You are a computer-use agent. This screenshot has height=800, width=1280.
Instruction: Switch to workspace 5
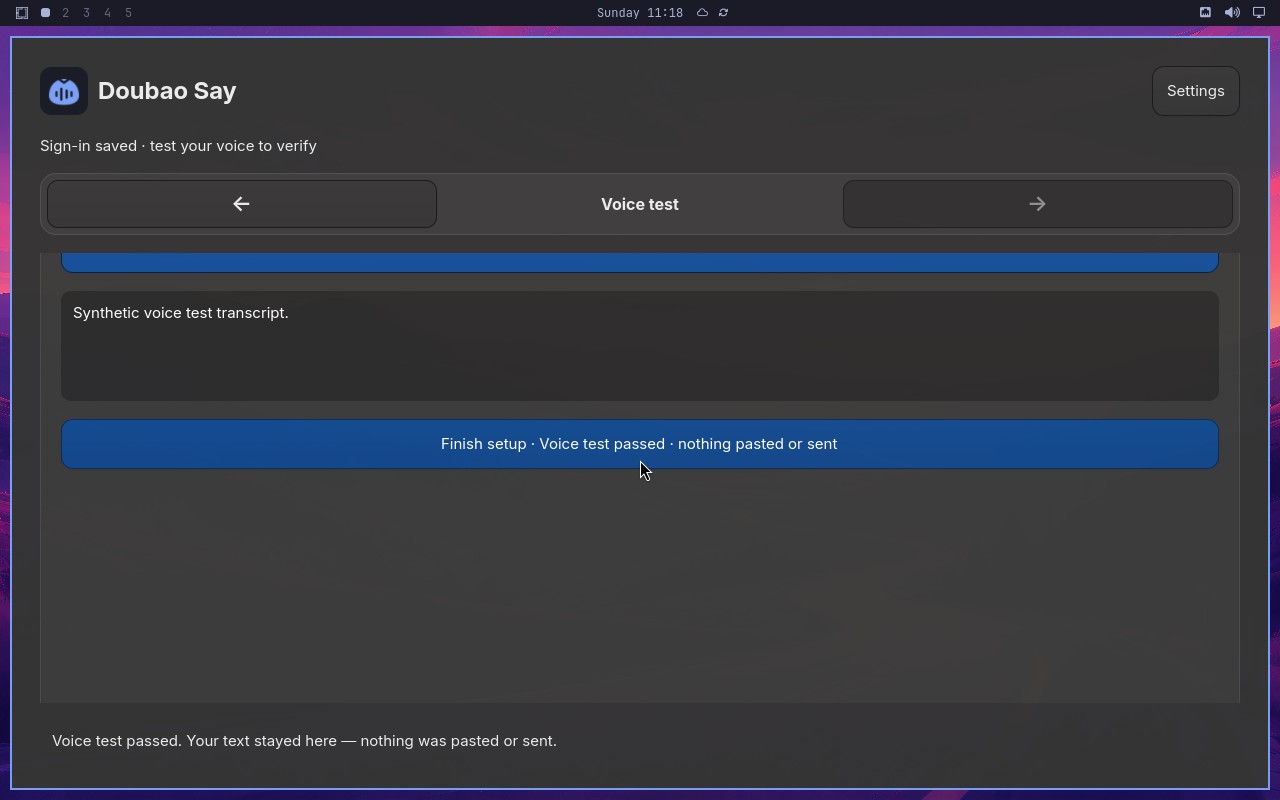coord(129,13)
